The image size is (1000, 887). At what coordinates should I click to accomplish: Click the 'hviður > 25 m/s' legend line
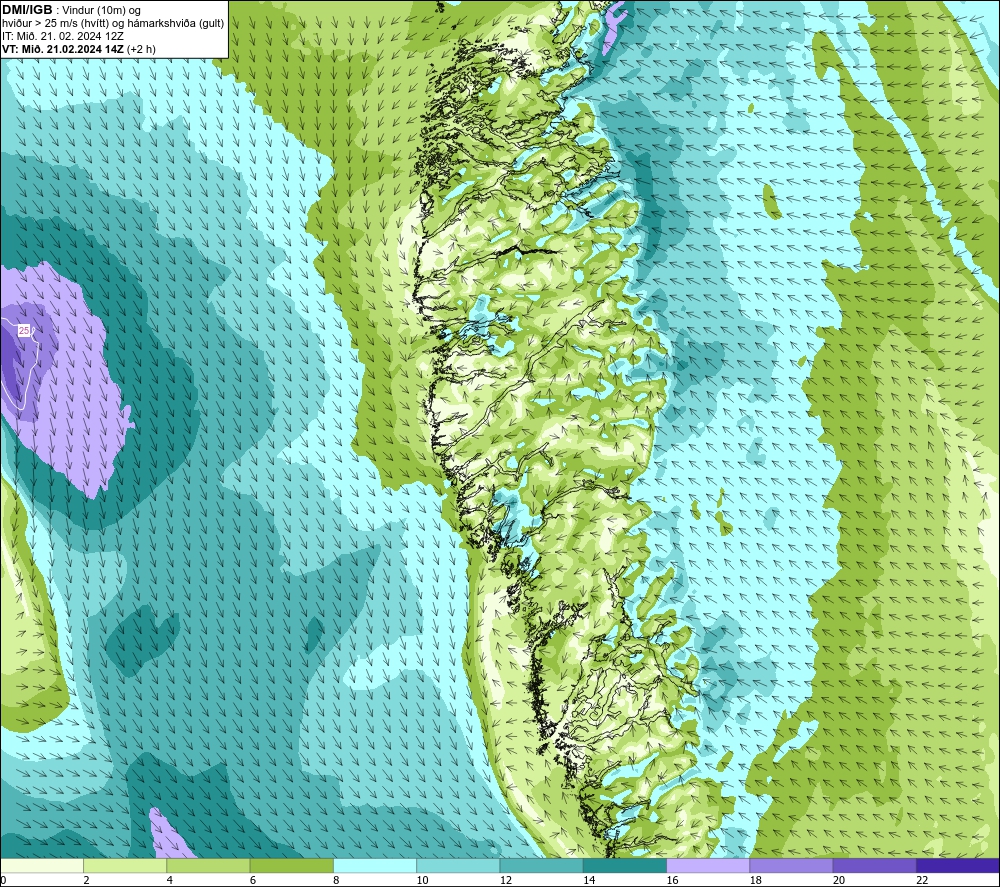click(x=114, y=24)
